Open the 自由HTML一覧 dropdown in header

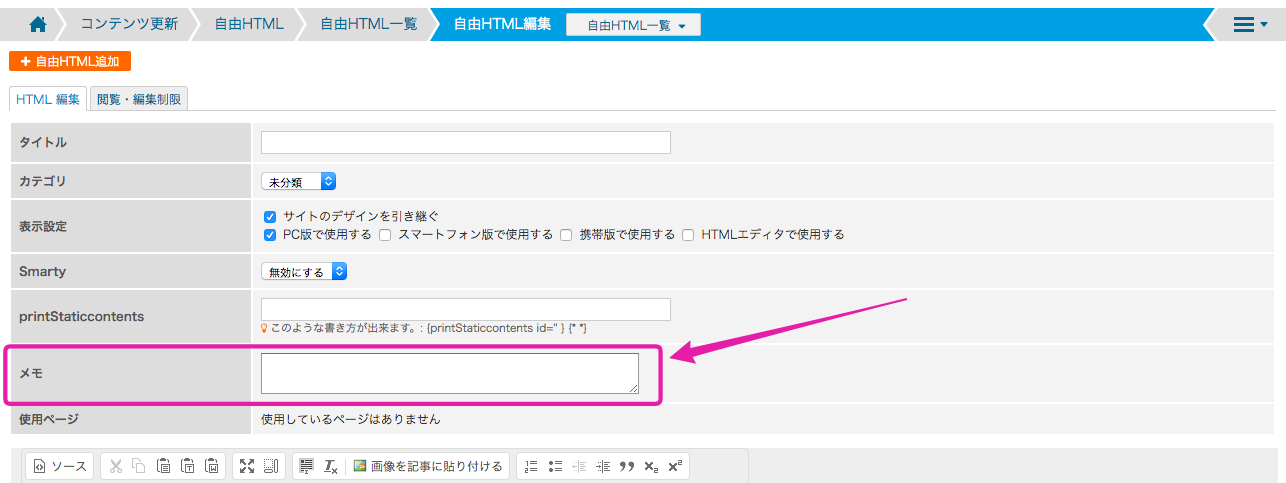(x=633, y=25)
